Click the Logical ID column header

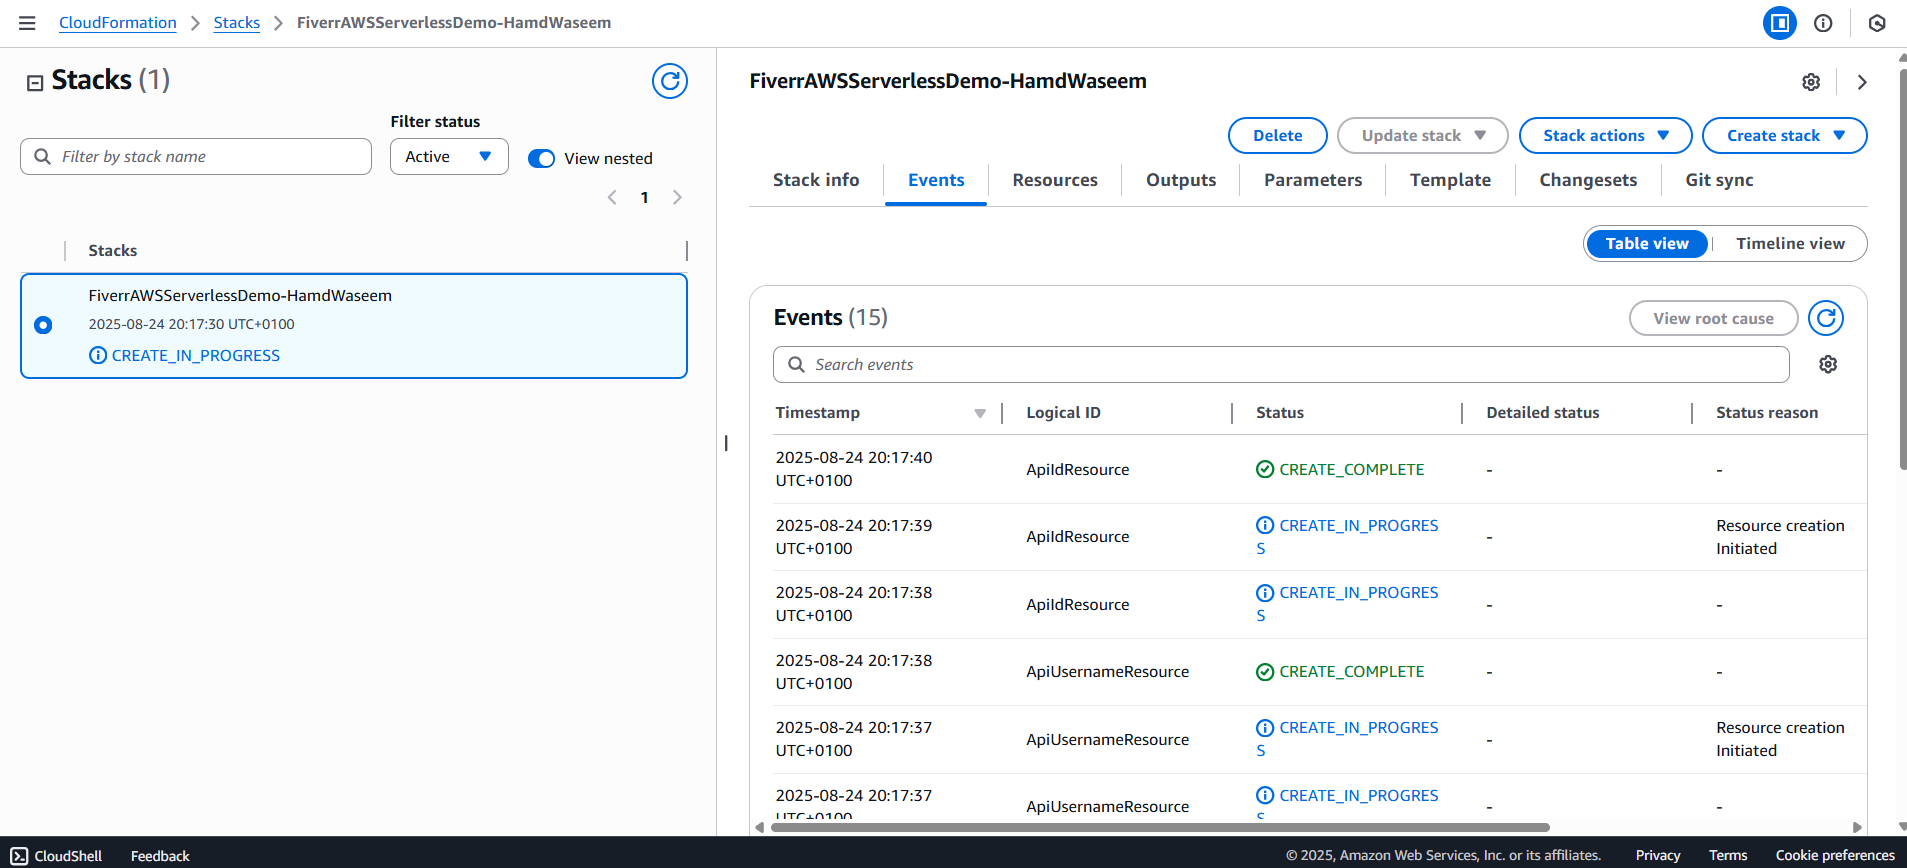point(1063,413)
